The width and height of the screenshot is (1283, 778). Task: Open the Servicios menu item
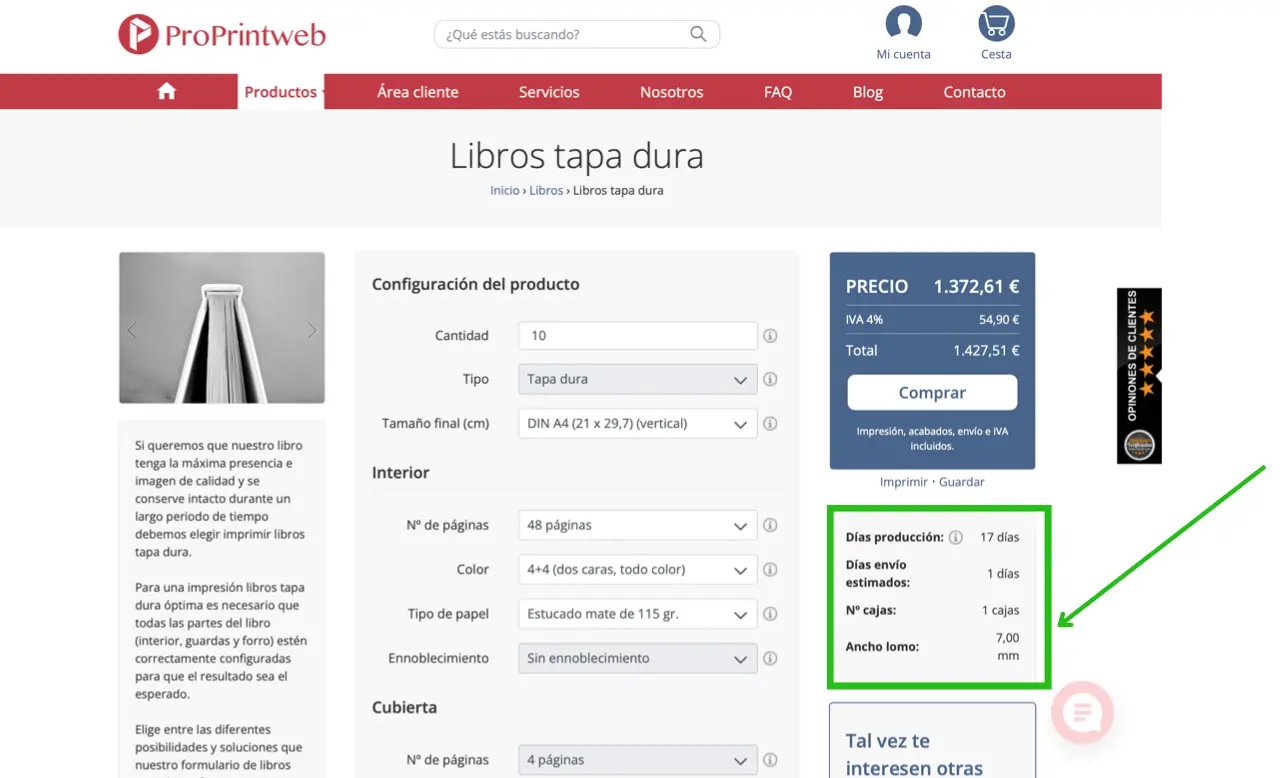tap(548, 92)
